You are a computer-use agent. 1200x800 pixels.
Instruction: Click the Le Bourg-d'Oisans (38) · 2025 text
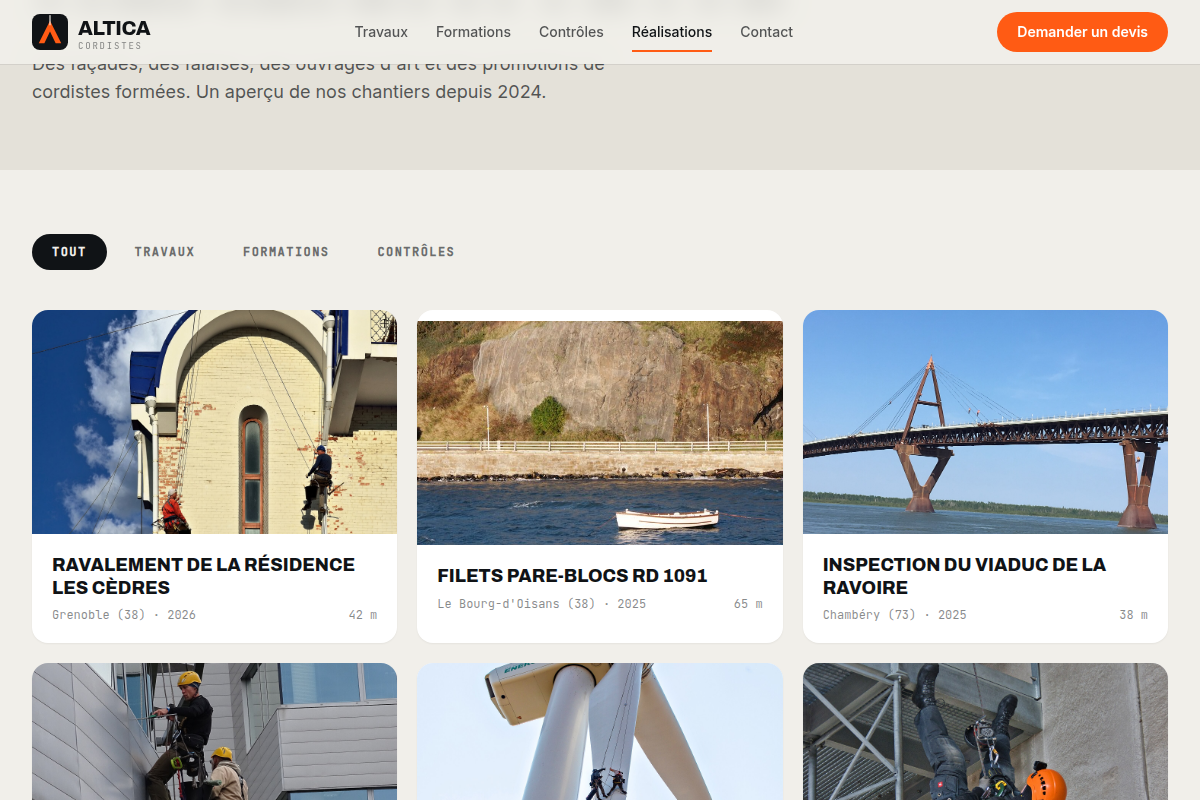coord(542,604)
